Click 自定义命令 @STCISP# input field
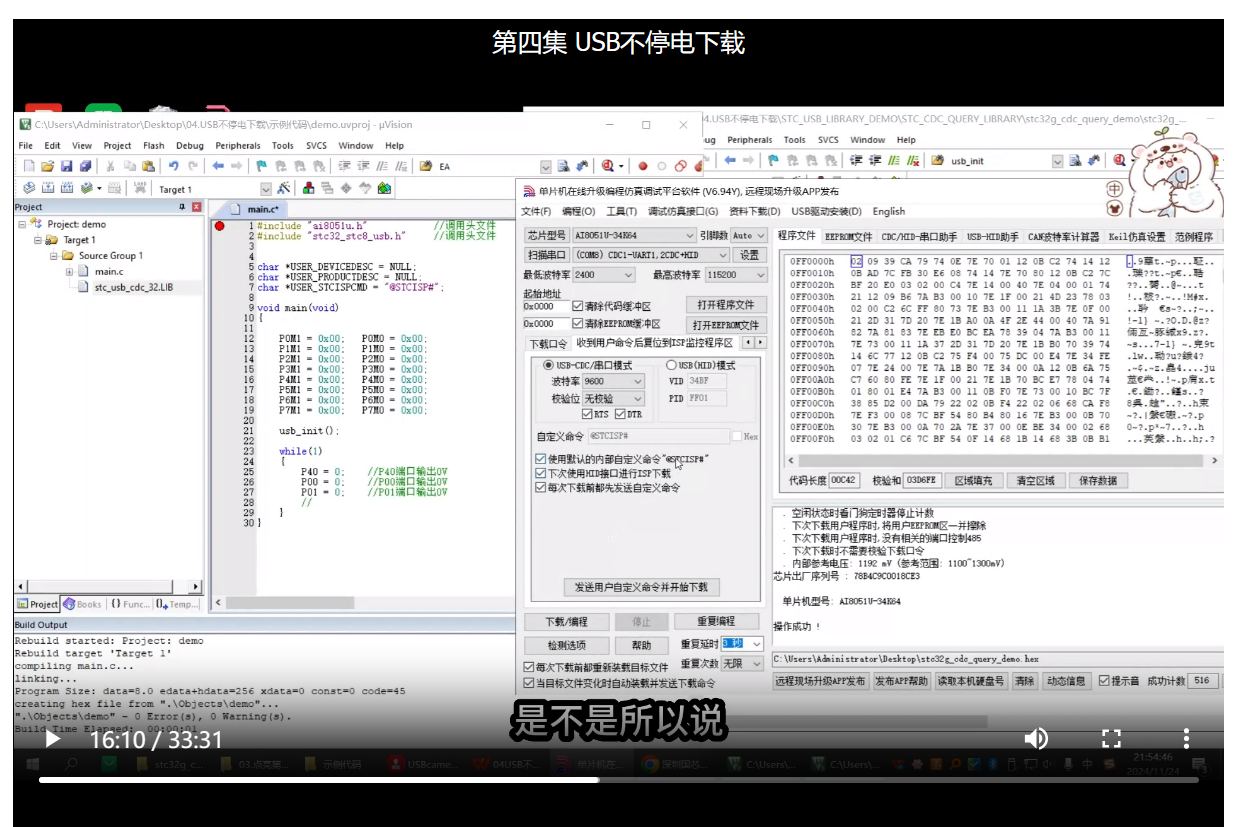Viewport: 1236px width, 827px height. (658, 437)
